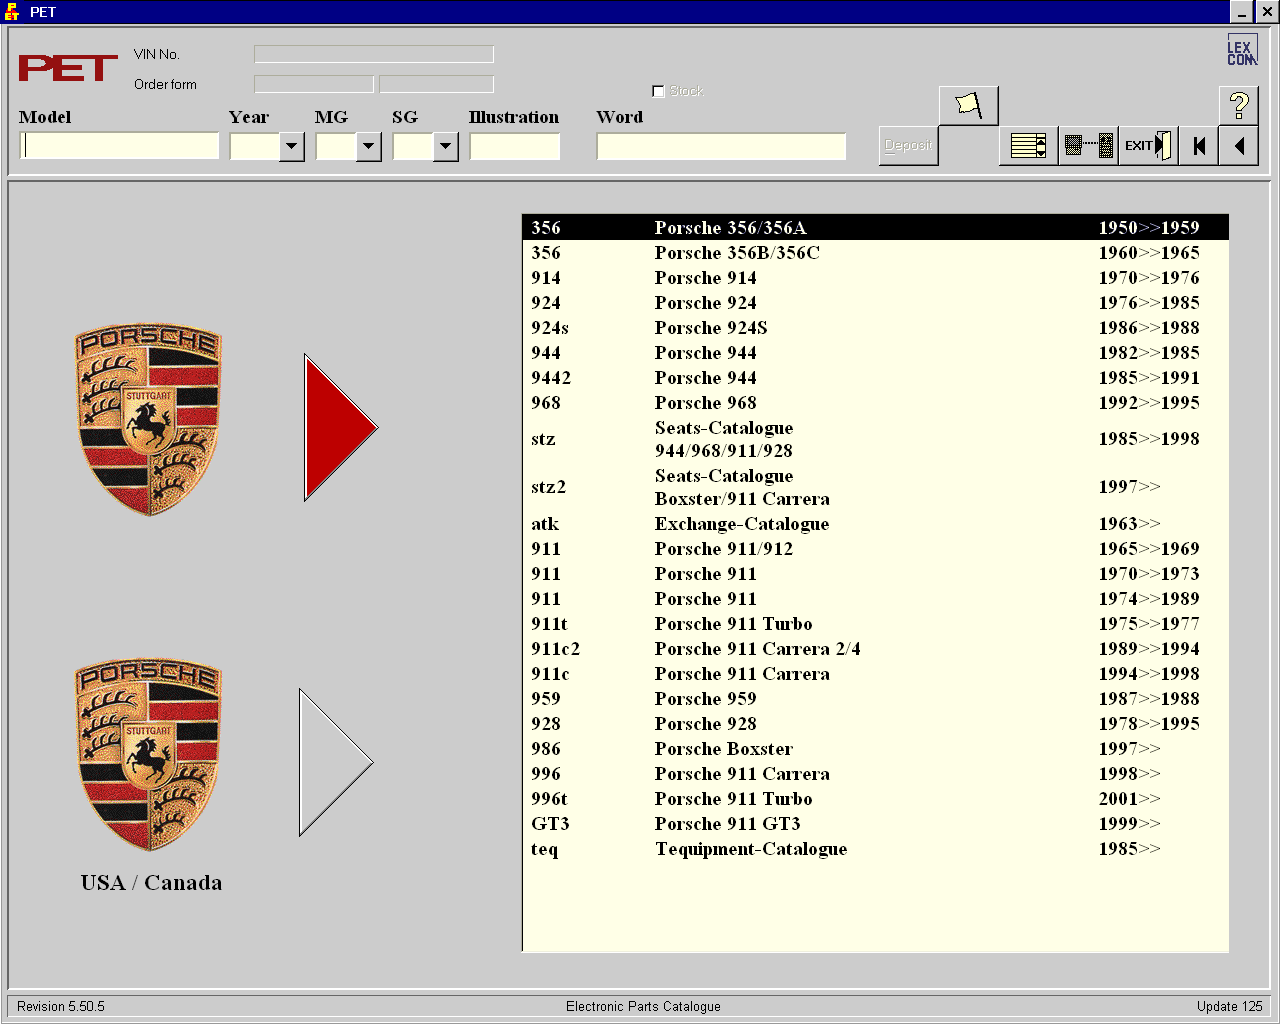Select the Porsche 924S row
Viewport: 1280px width, 1024px height.
875,328
